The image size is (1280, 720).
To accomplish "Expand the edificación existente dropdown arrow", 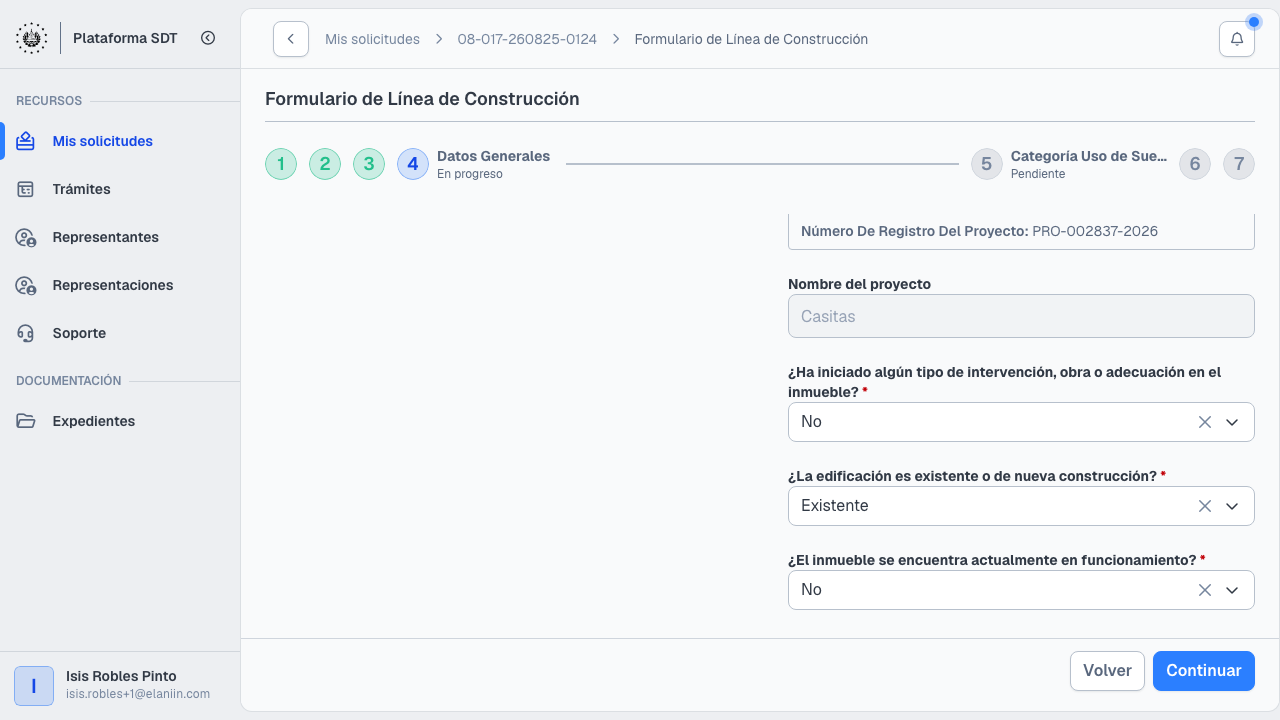I will click(1233, 506).
